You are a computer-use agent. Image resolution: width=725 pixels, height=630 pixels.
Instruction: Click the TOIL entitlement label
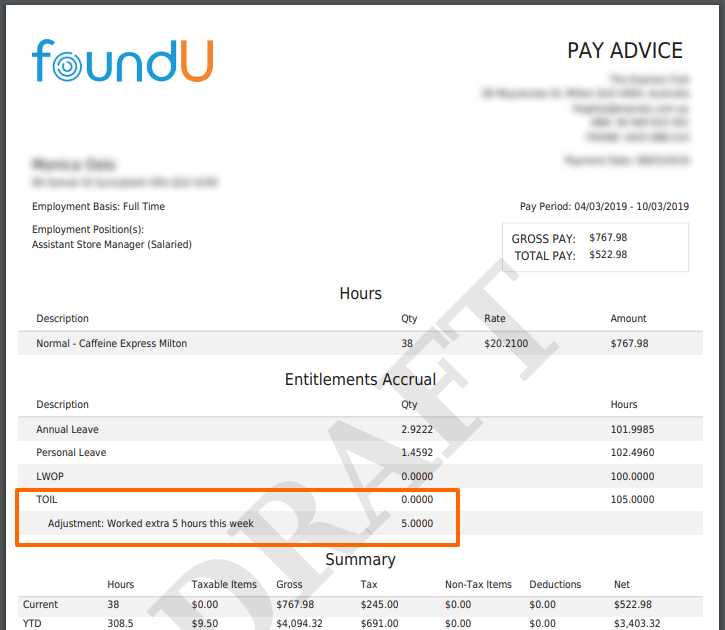click(x=48, y=499)
